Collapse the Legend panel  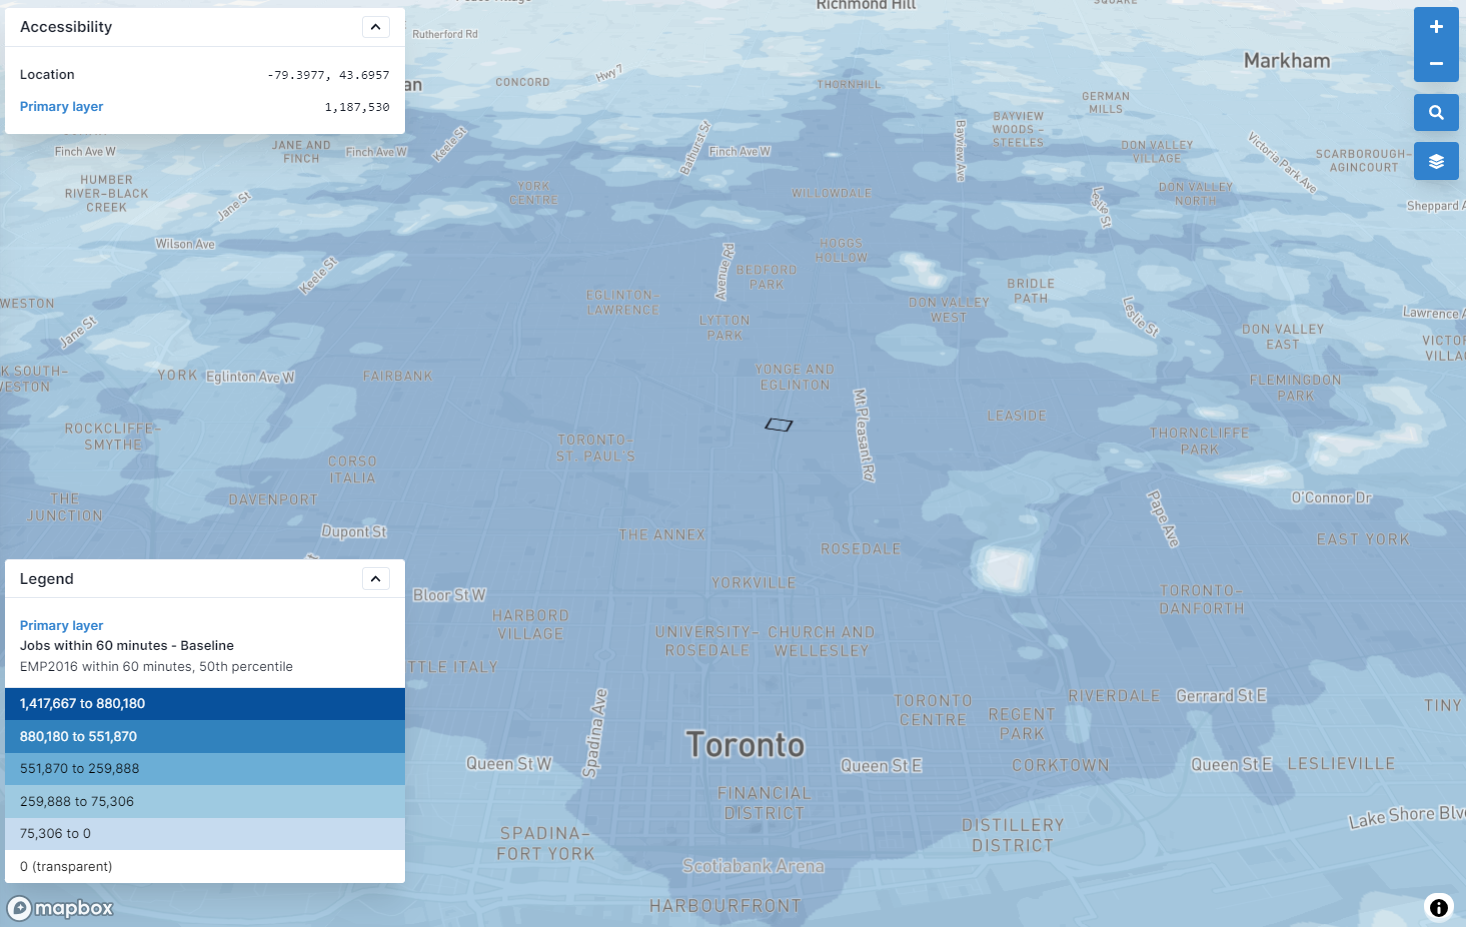pos(376,578)
